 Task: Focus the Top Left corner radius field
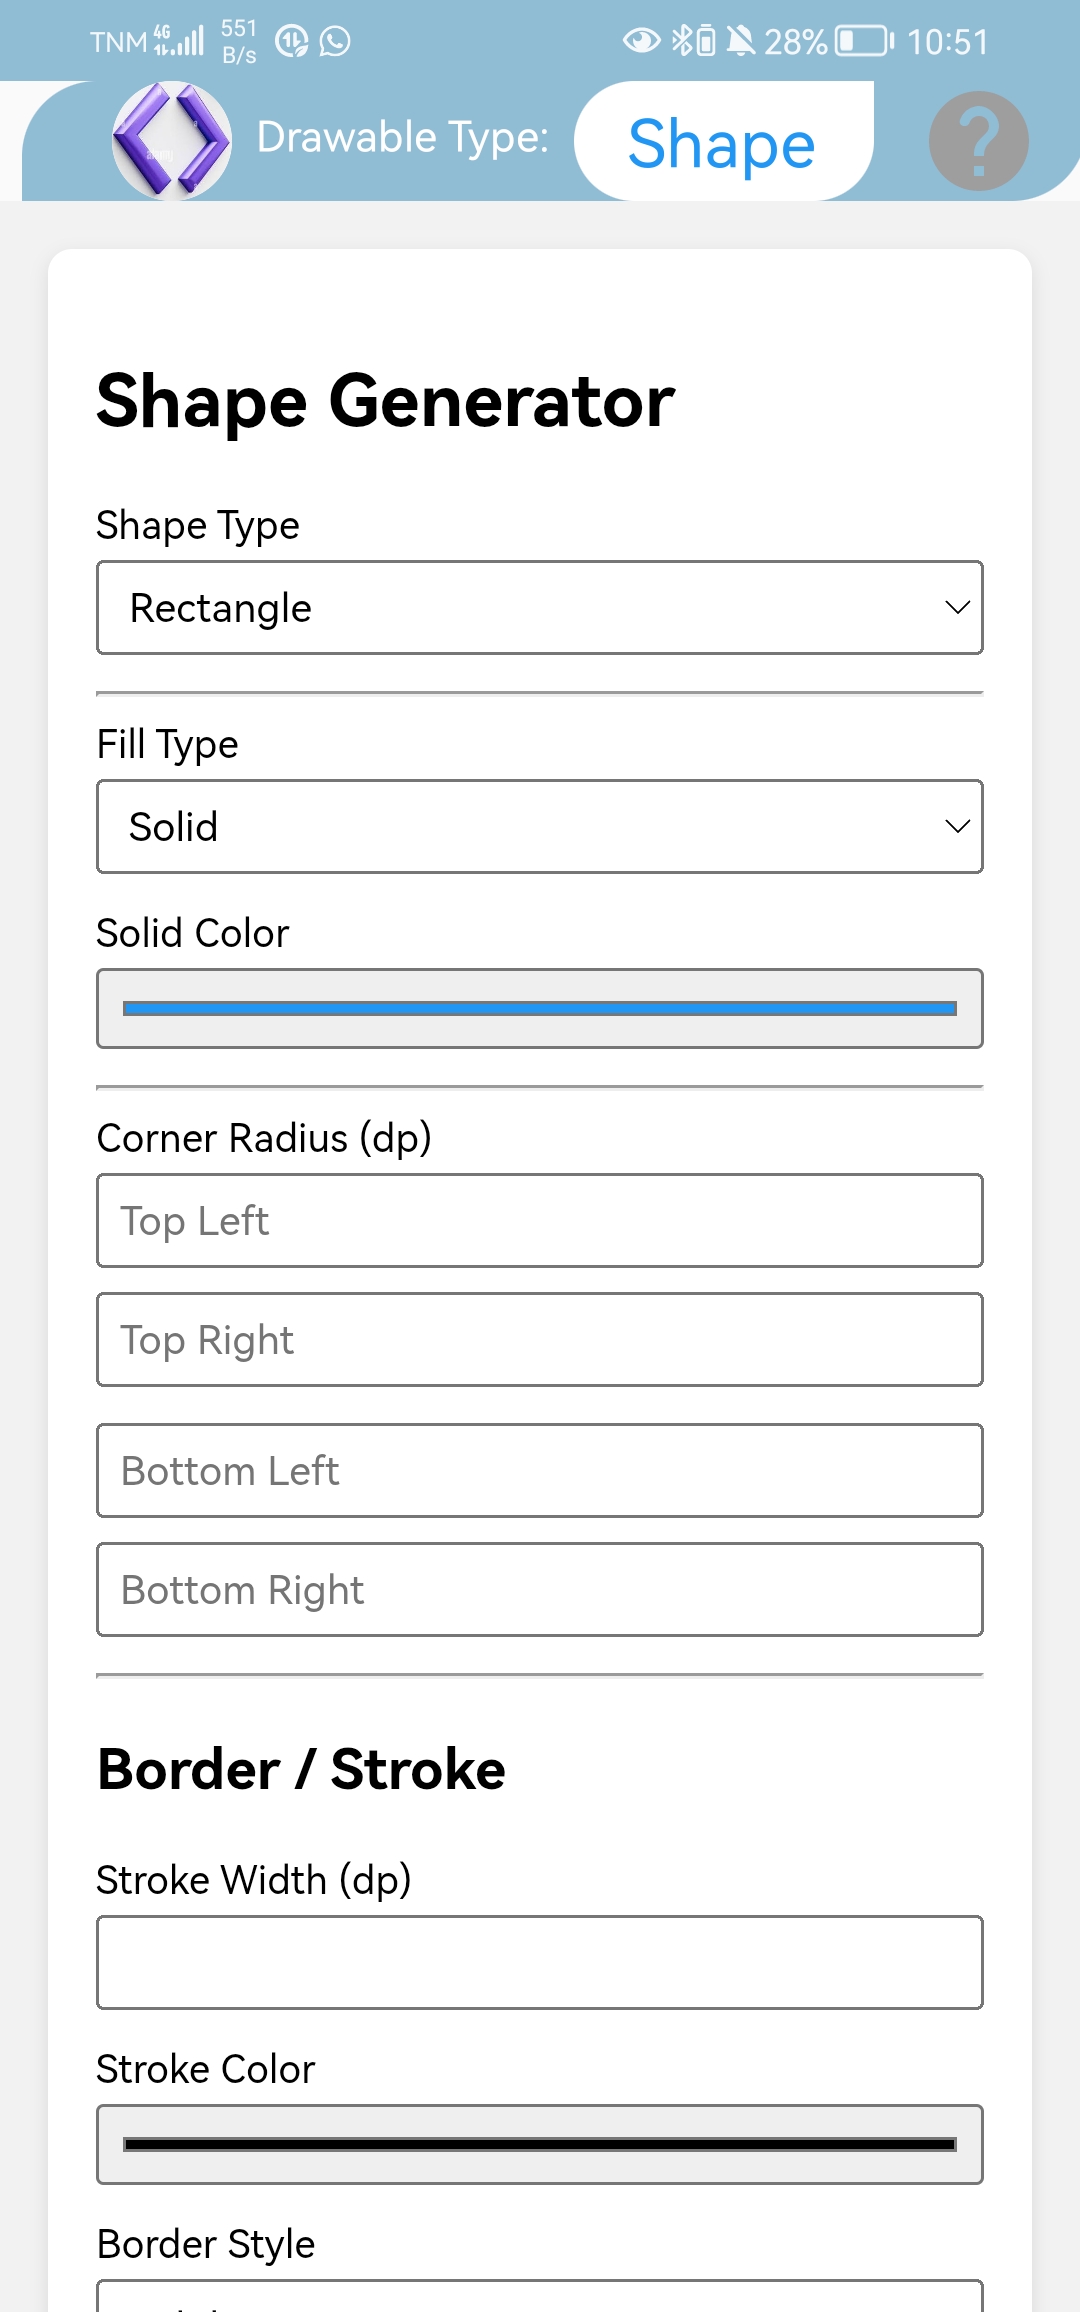tap(540, 1221)
